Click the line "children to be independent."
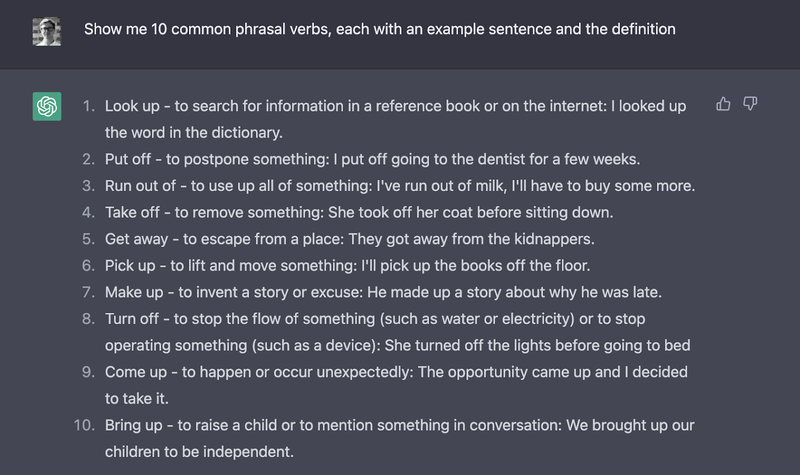 [199, 451]
